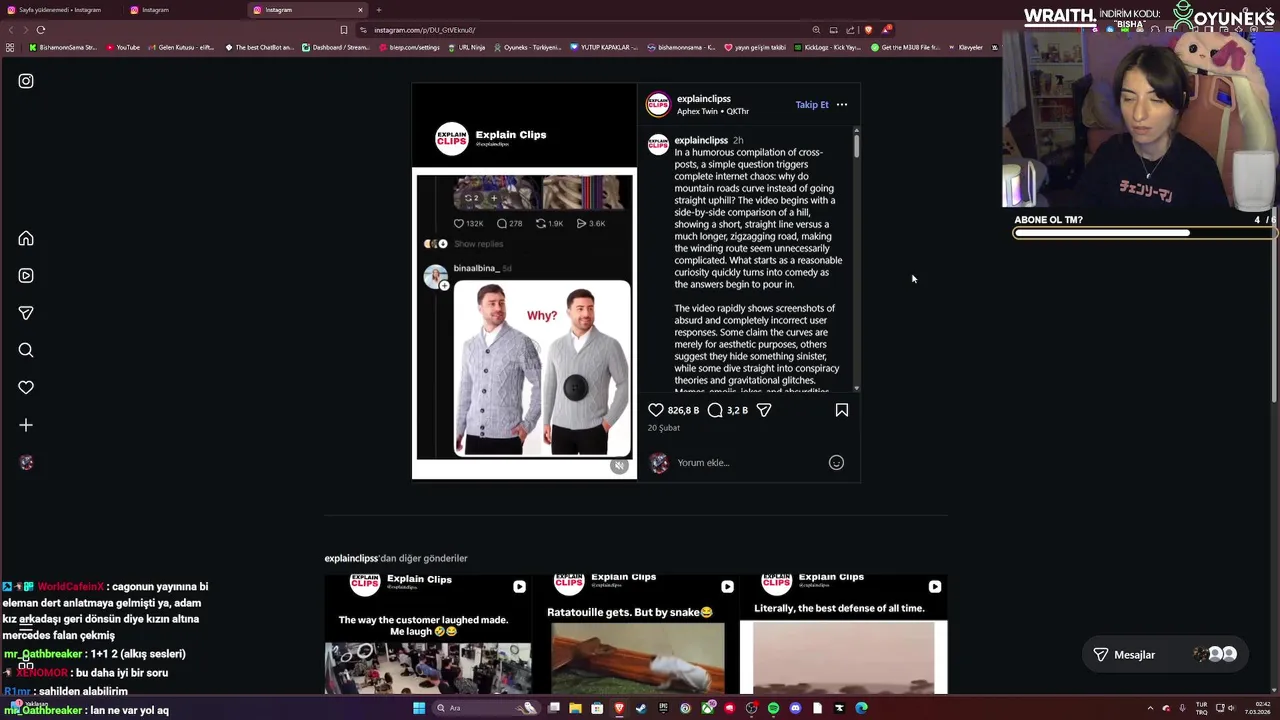Open 'The way the customer laughed' post thumbnail
Screen dimensions: 1280x720
(428, 635)
